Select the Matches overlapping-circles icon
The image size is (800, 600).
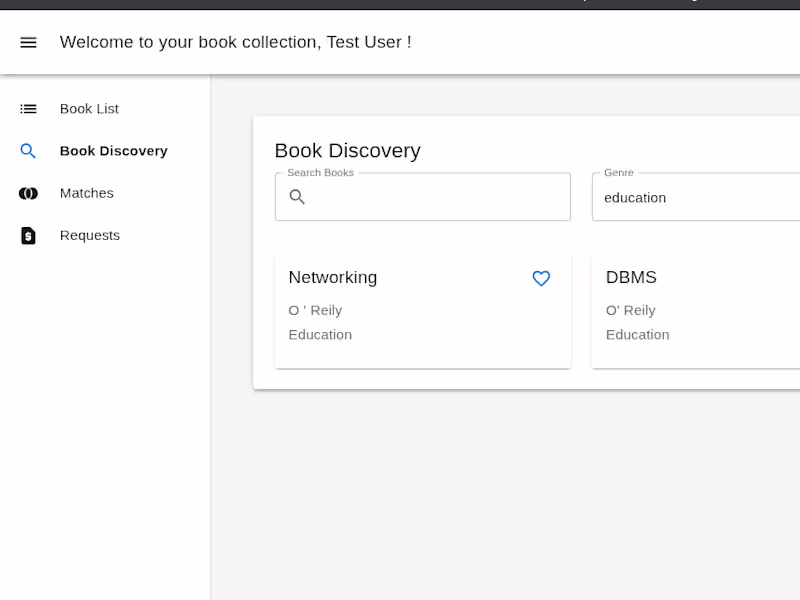point(27,192)
